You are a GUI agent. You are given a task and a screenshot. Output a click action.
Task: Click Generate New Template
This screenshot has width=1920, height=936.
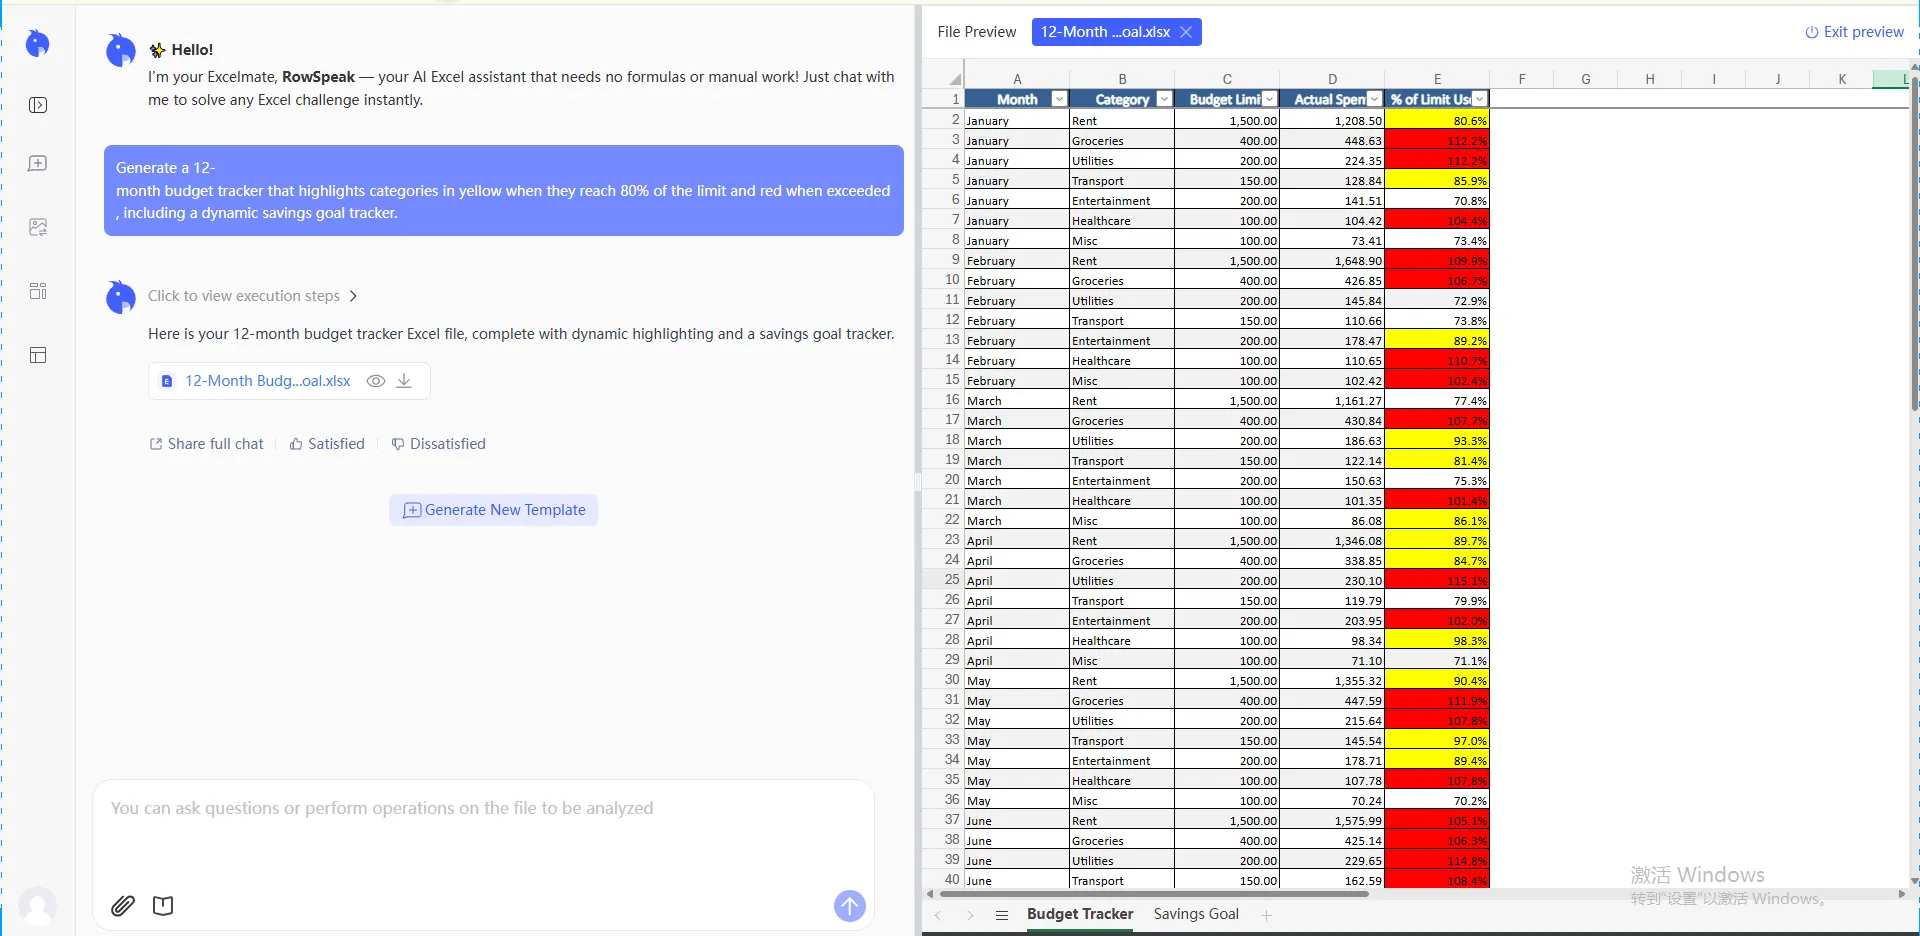click(x=492, y=510)
